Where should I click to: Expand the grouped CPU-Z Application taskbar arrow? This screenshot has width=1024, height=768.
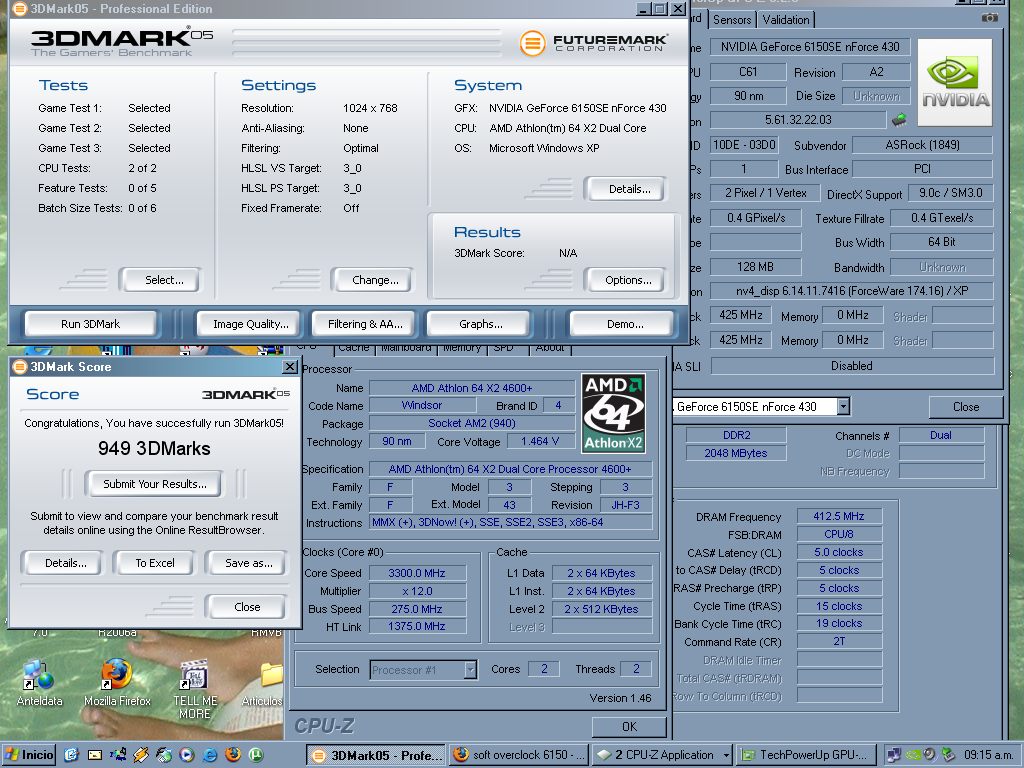[x=726, y=755]
